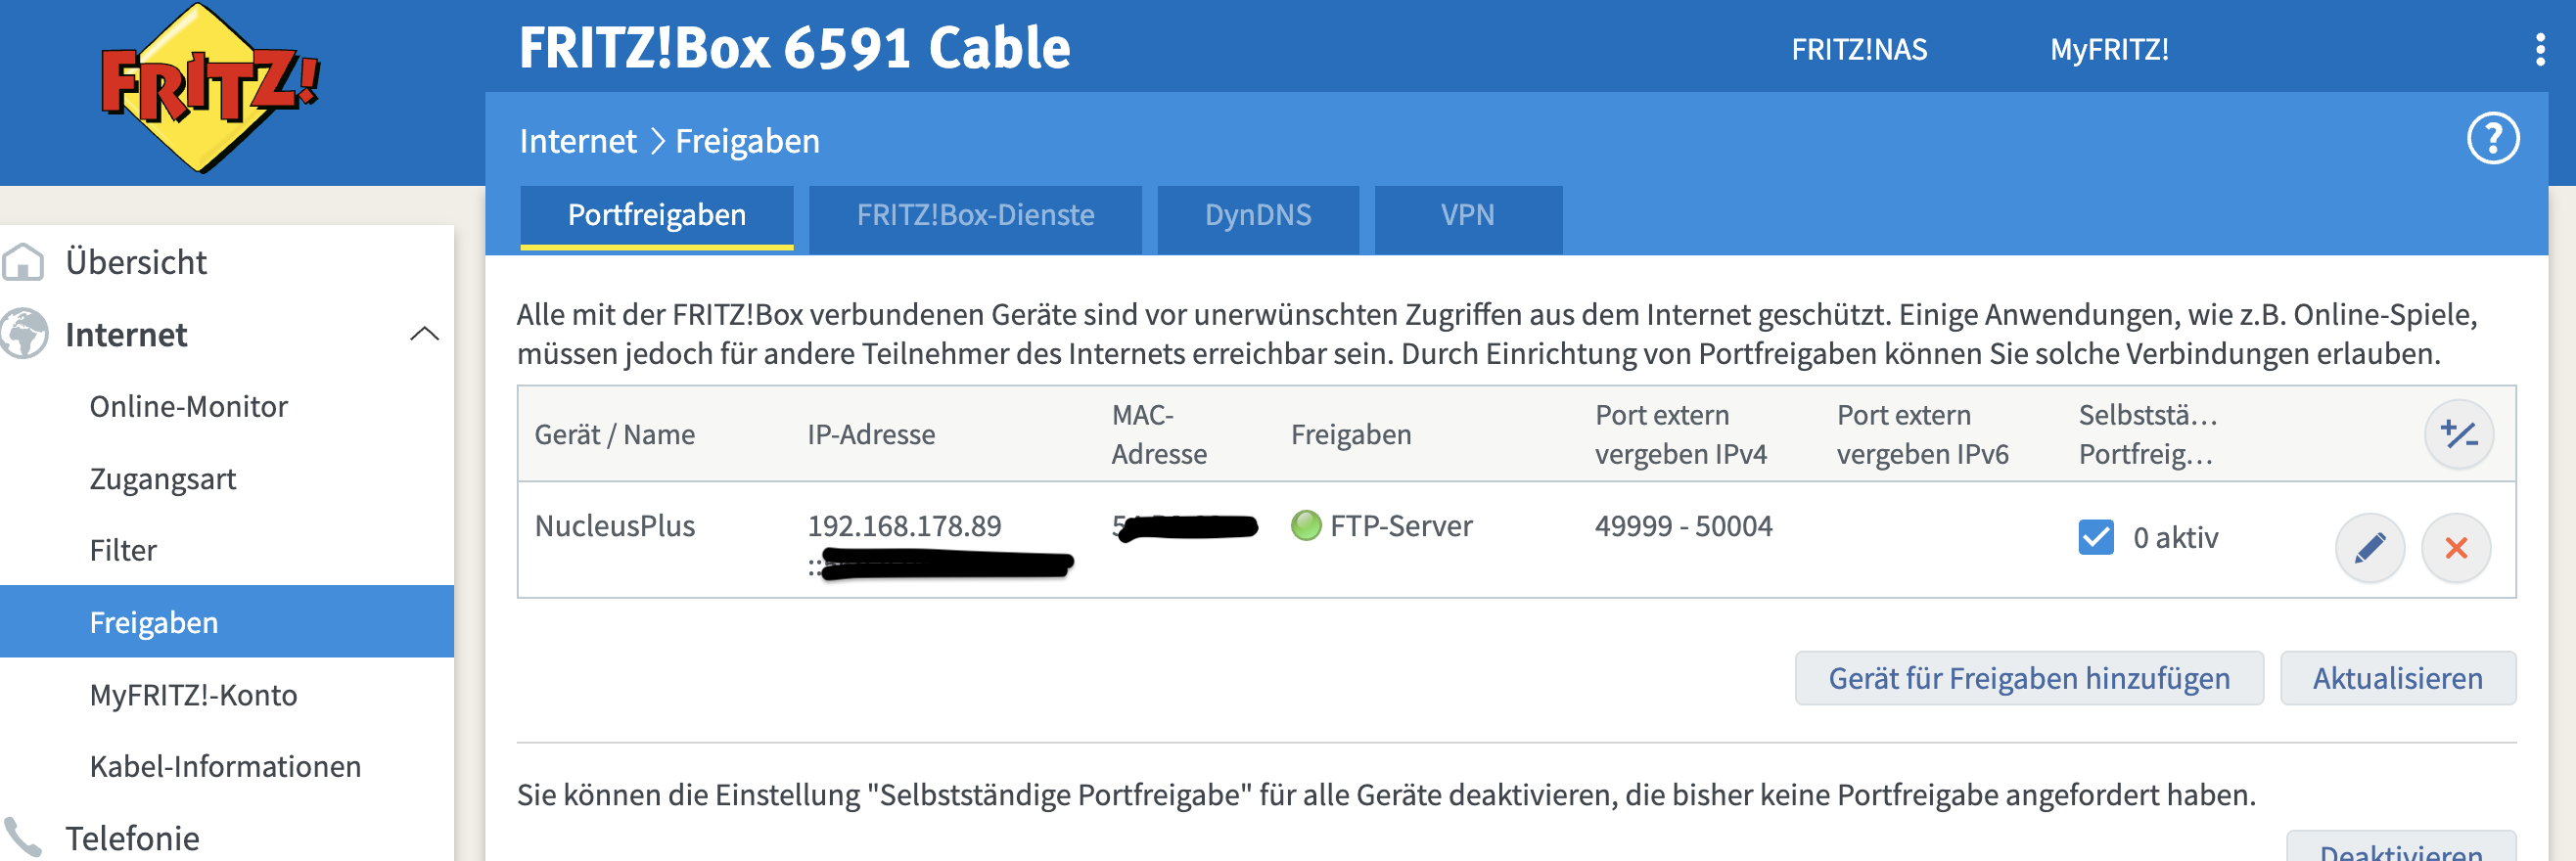The height and width of the screenshot is (861, 2576).
Task: Collapse the Internet menu section
Action: click(x=424, y=334)
